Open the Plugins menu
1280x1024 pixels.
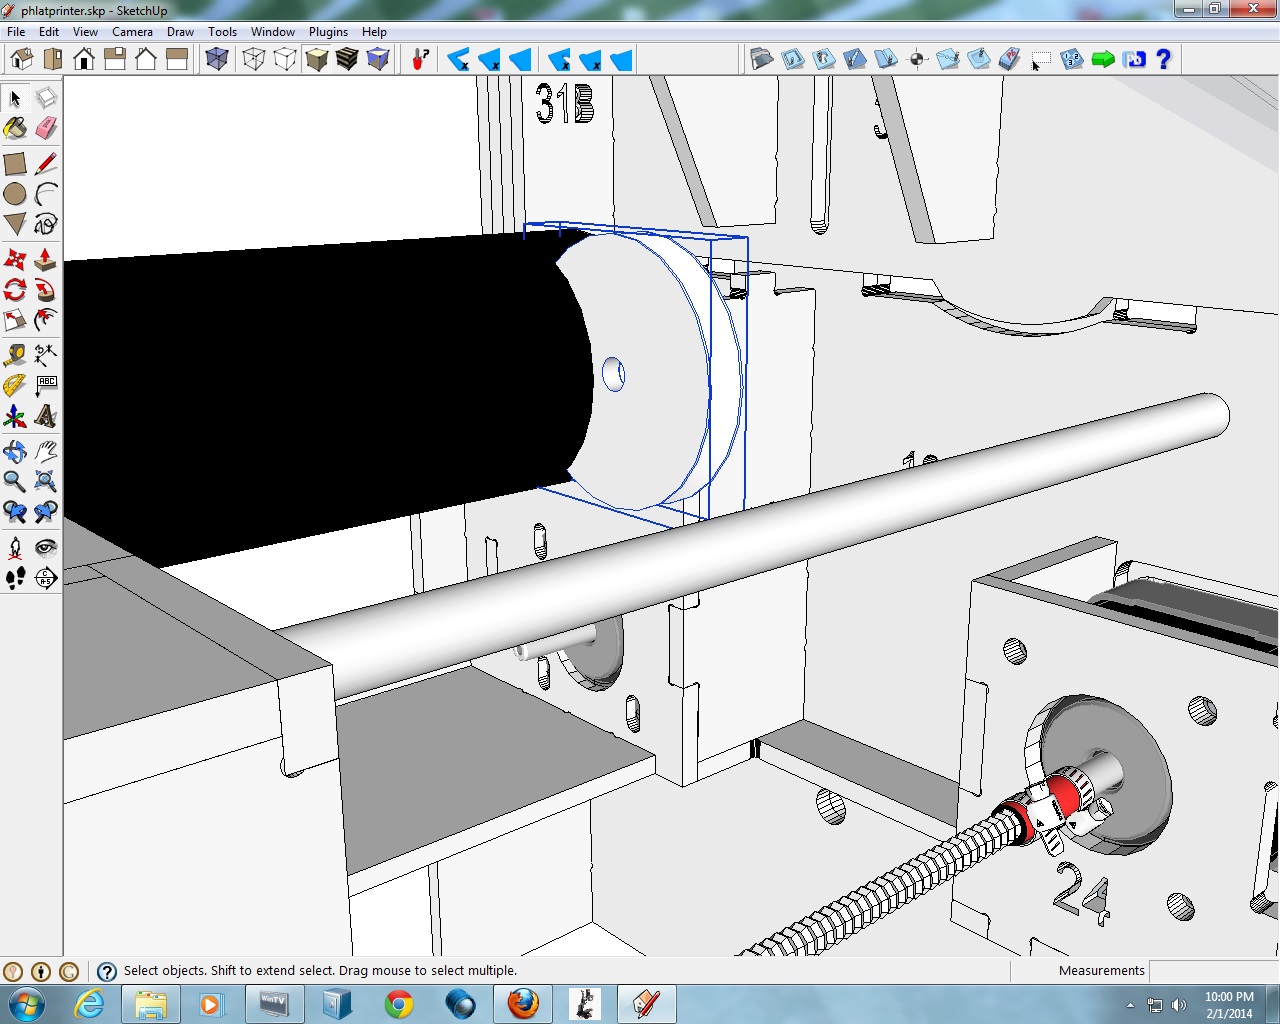click(328, 32)
